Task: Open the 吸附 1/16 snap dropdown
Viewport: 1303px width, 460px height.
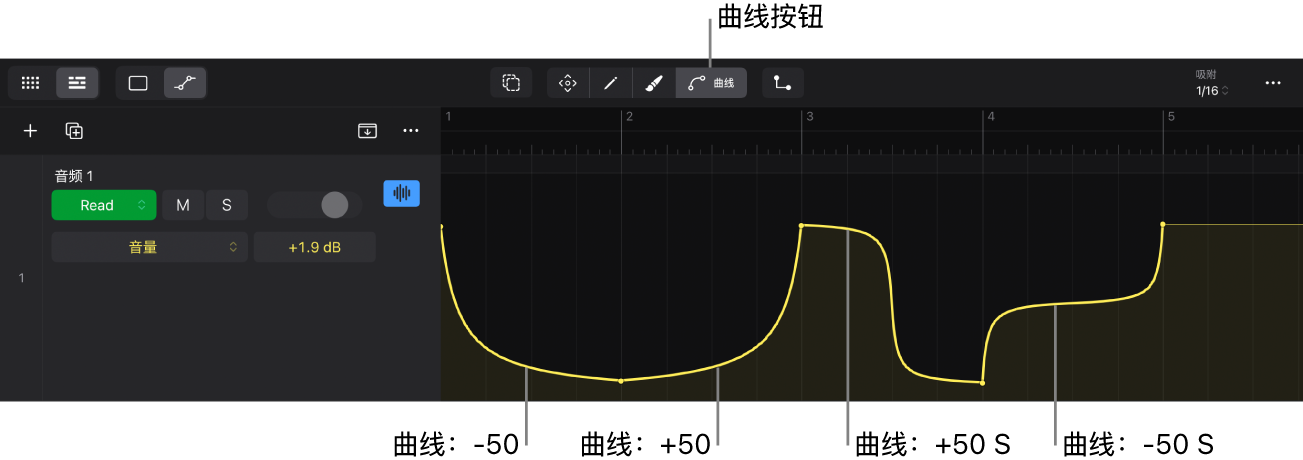Action: [1212, 83]
